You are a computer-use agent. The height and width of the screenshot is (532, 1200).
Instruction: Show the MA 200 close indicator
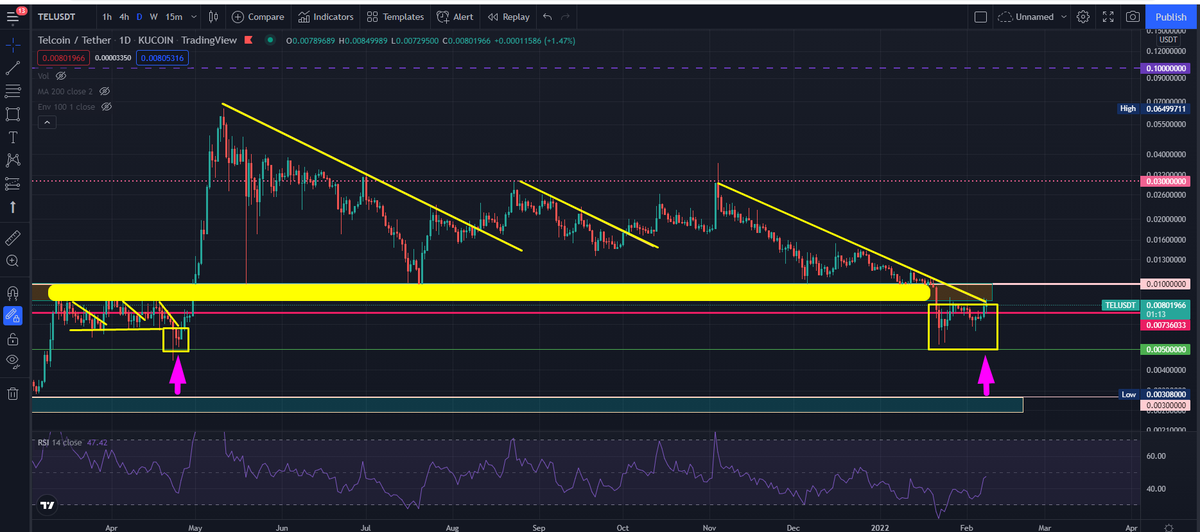[104, 90]
